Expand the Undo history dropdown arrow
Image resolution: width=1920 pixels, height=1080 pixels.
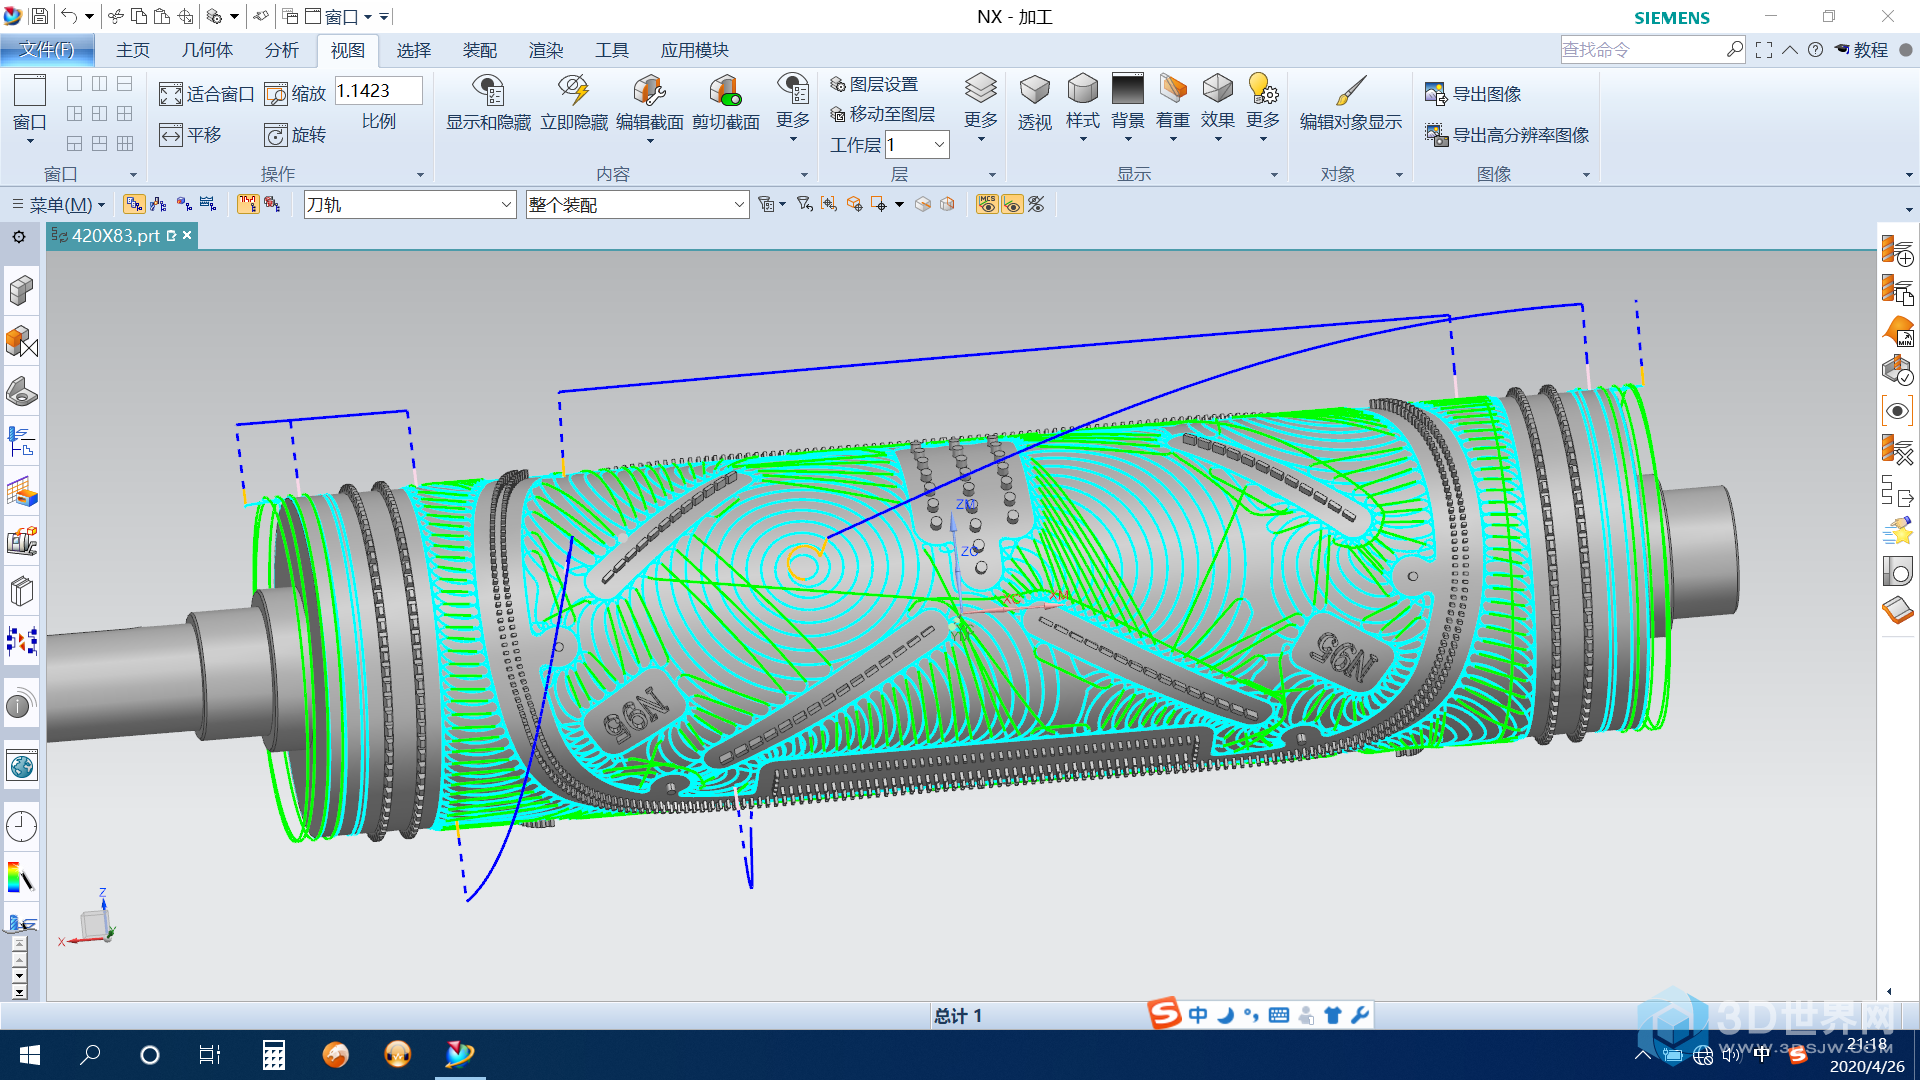click(89, 17)
